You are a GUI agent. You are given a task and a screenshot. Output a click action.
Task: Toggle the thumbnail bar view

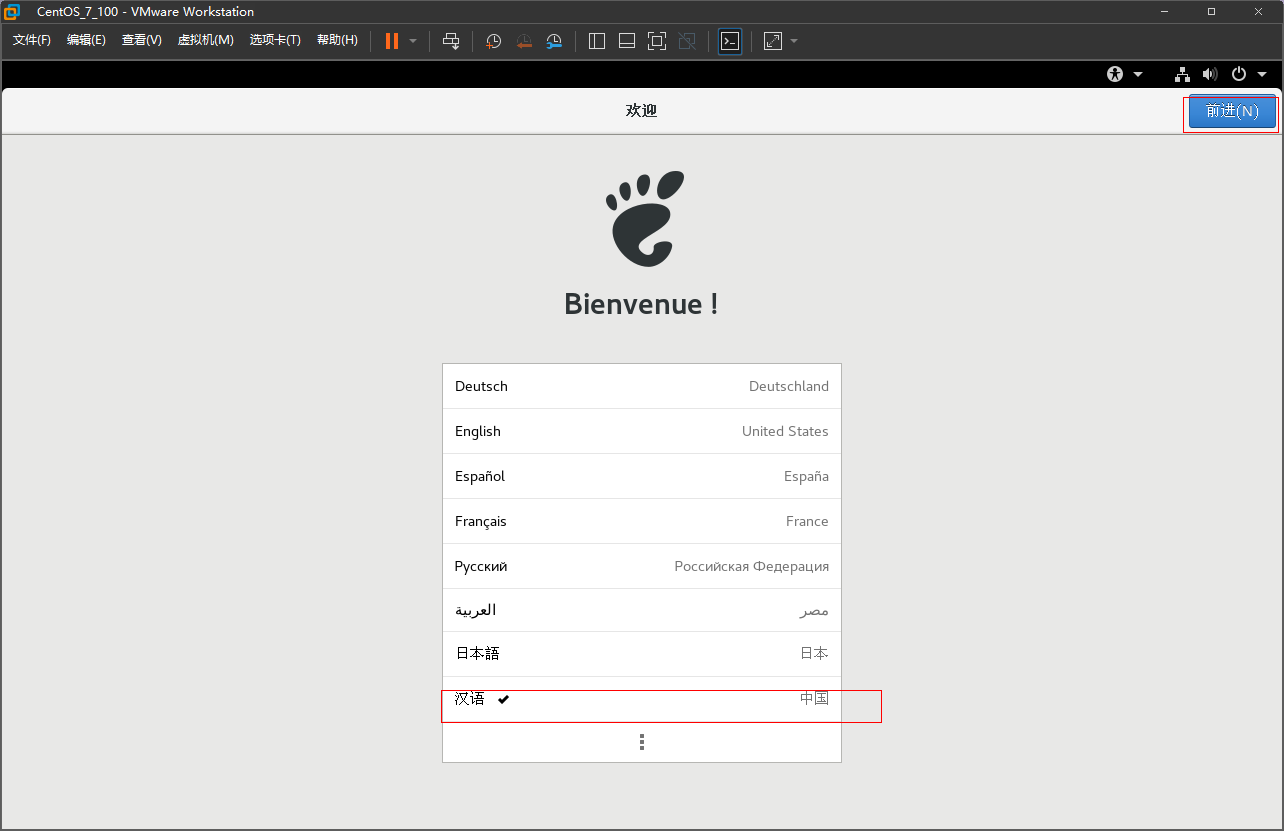[x=627, y=41]
